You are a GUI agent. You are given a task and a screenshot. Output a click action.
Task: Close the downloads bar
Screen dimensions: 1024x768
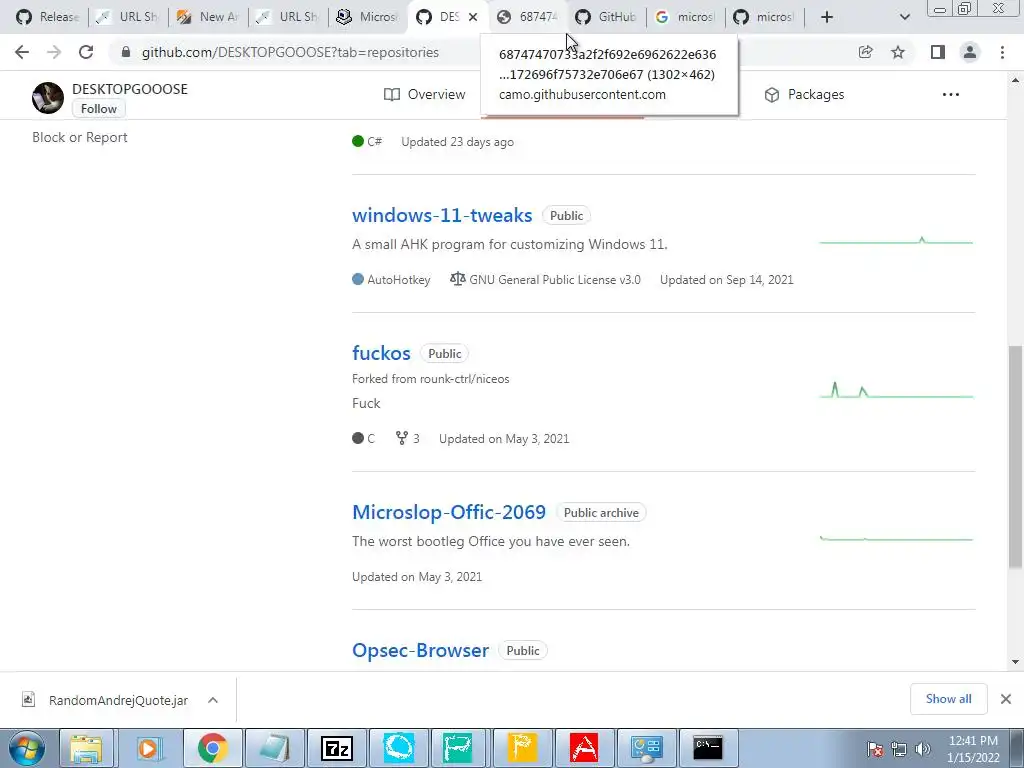(x=1006, y=699)
